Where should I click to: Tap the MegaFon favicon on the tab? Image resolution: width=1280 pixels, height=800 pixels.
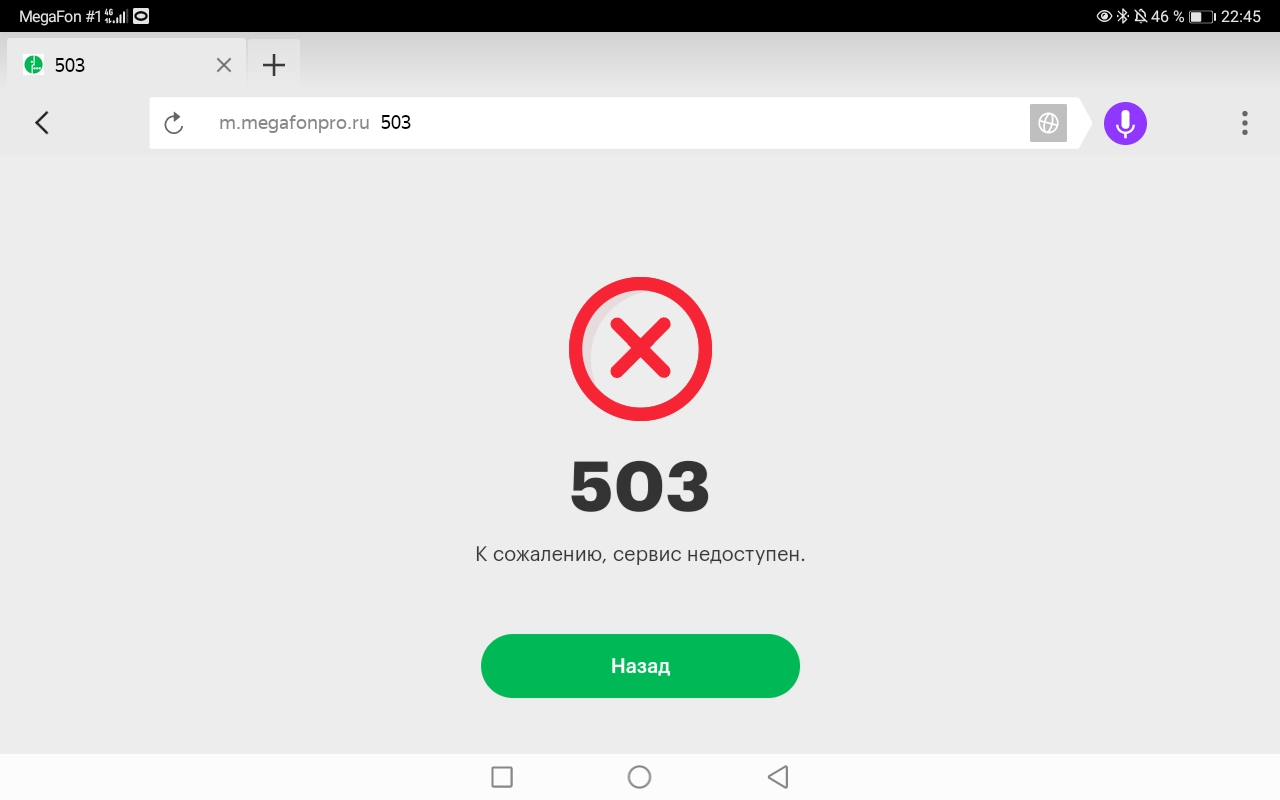pyautogui.click(x=34, y=65)
